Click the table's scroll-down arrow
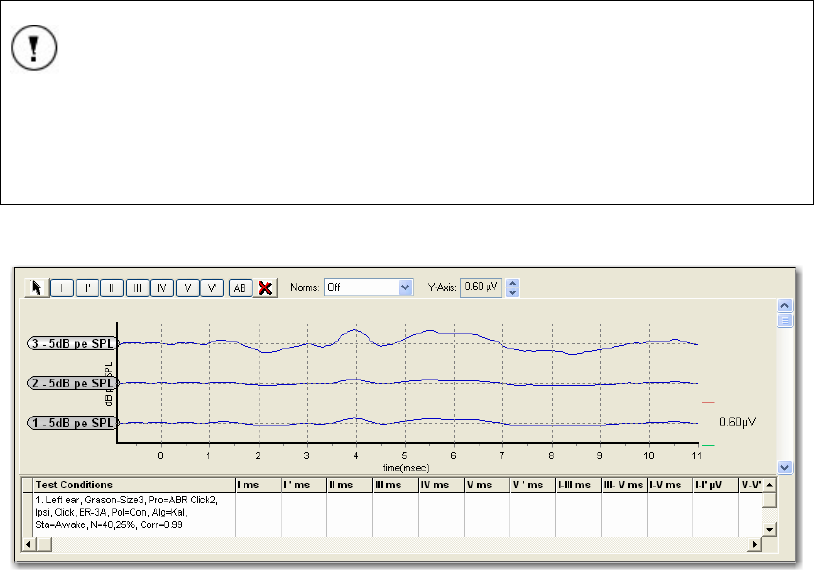This screenshot has width=814, height=570. (x=770, y=530)
